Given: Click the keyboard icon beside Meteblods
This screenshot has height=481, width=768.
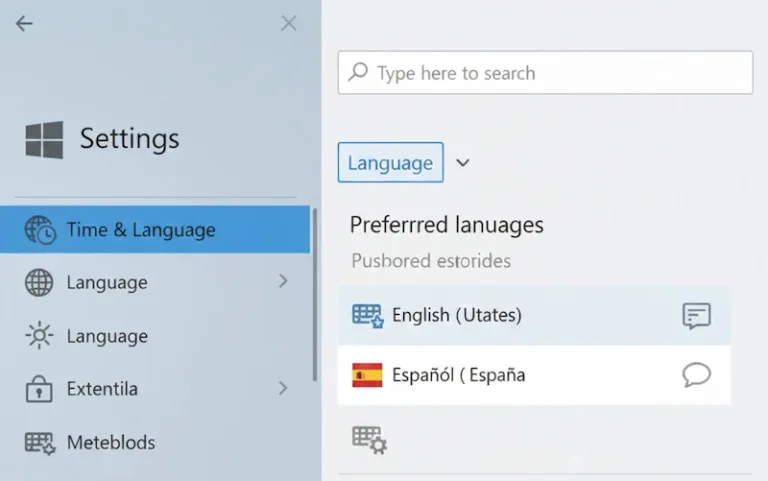Looking at the screenshot, I should coord(39,442).
